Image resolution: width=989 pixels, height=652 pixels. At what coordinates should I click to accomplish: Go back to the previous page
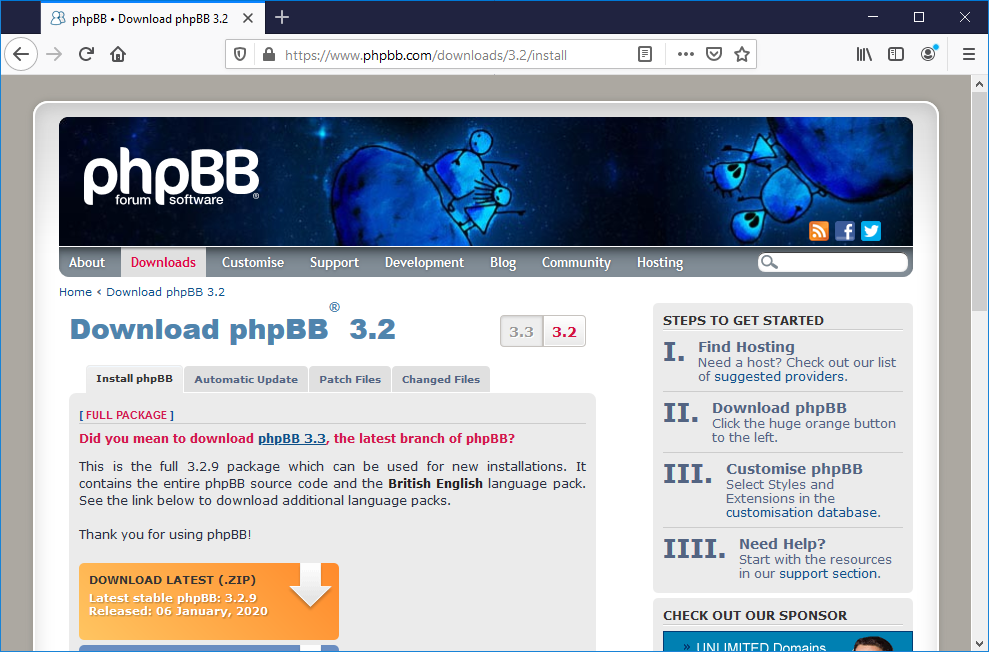21,54
